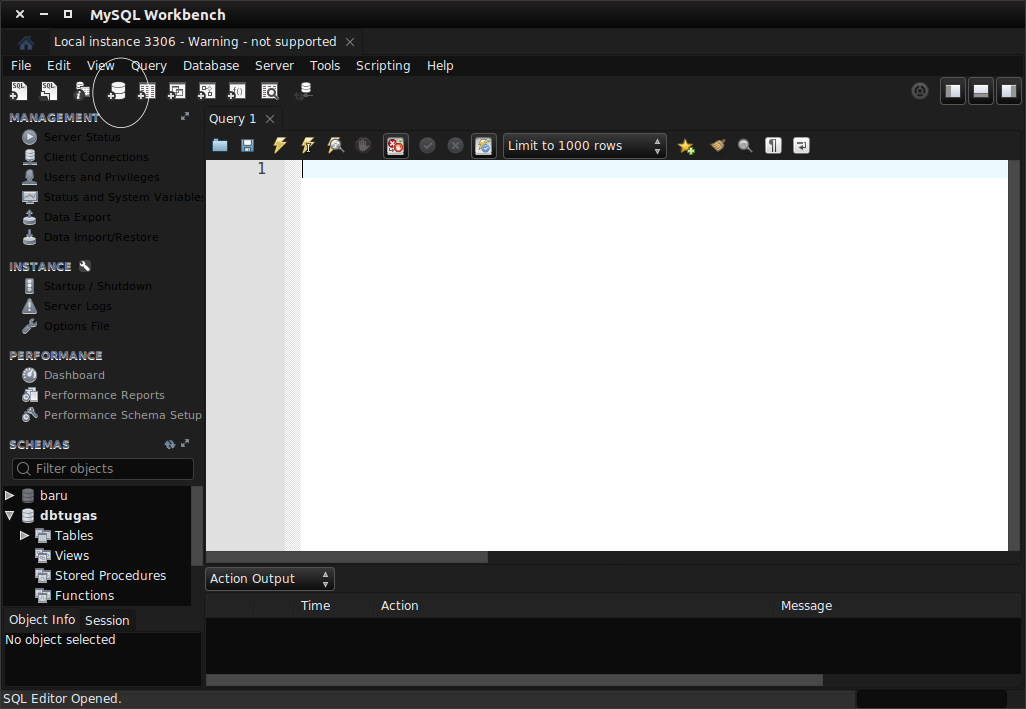The width and height of the screenshot is (1026, 709).
Task: Execute statement under cursor lightning icon
Action: [x=308, y=145]
